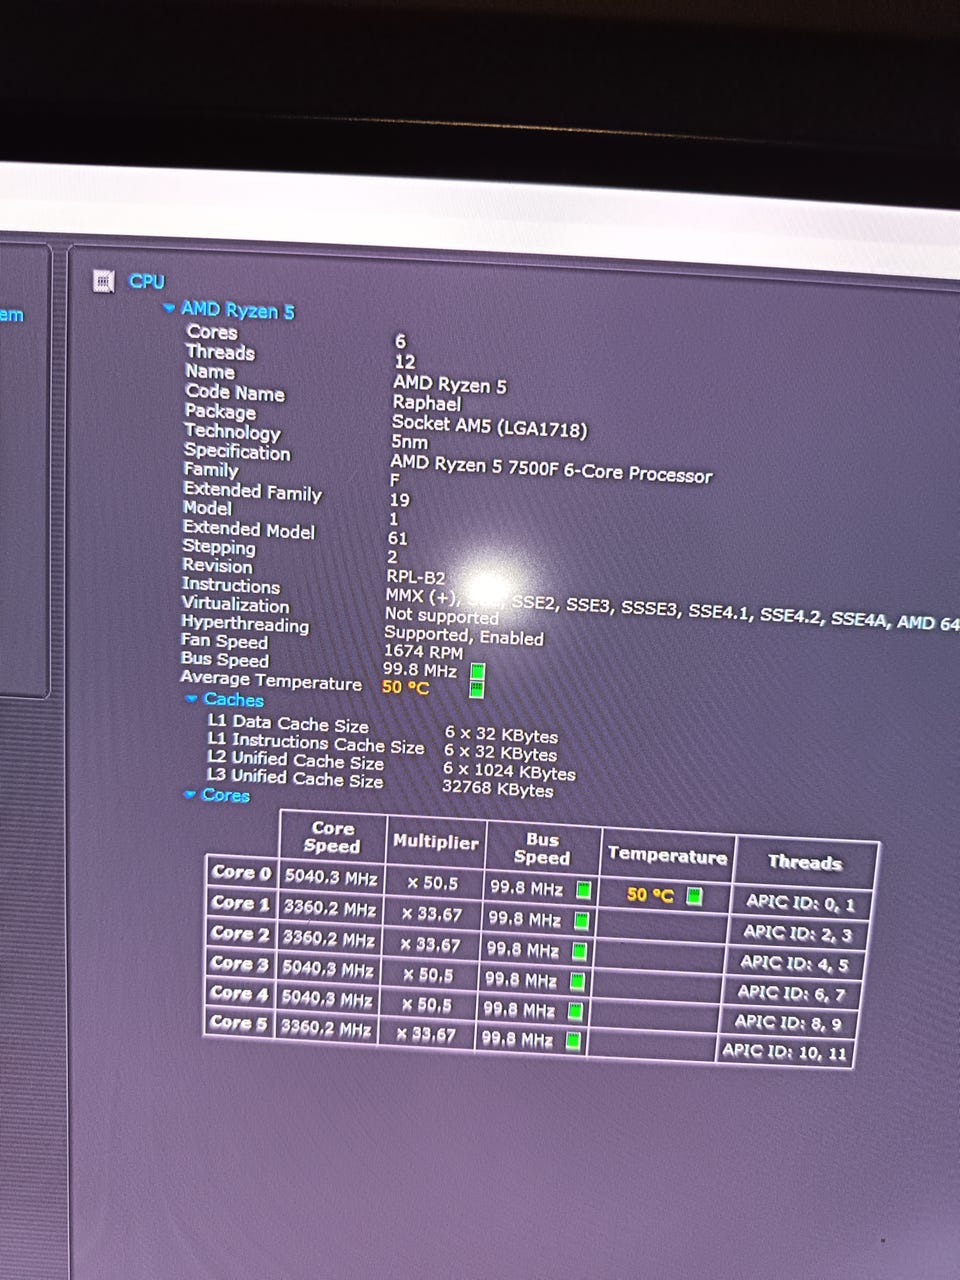This screenshot has width=960, height=1280.
Task: Click the green bus speed indicator in the Core 4 row
Action: click(x=574, y=1011)
